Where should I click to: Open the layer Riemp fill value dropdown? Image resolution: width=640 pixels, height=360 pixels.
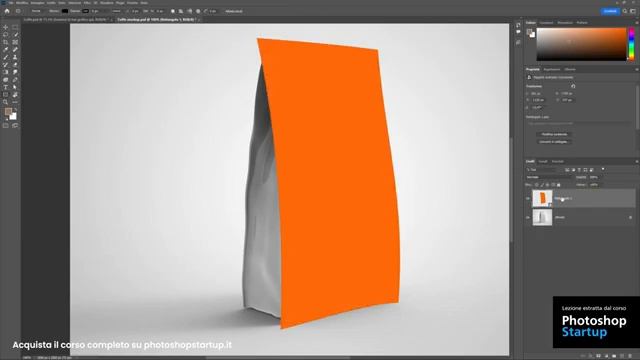[x=596, y=185]
